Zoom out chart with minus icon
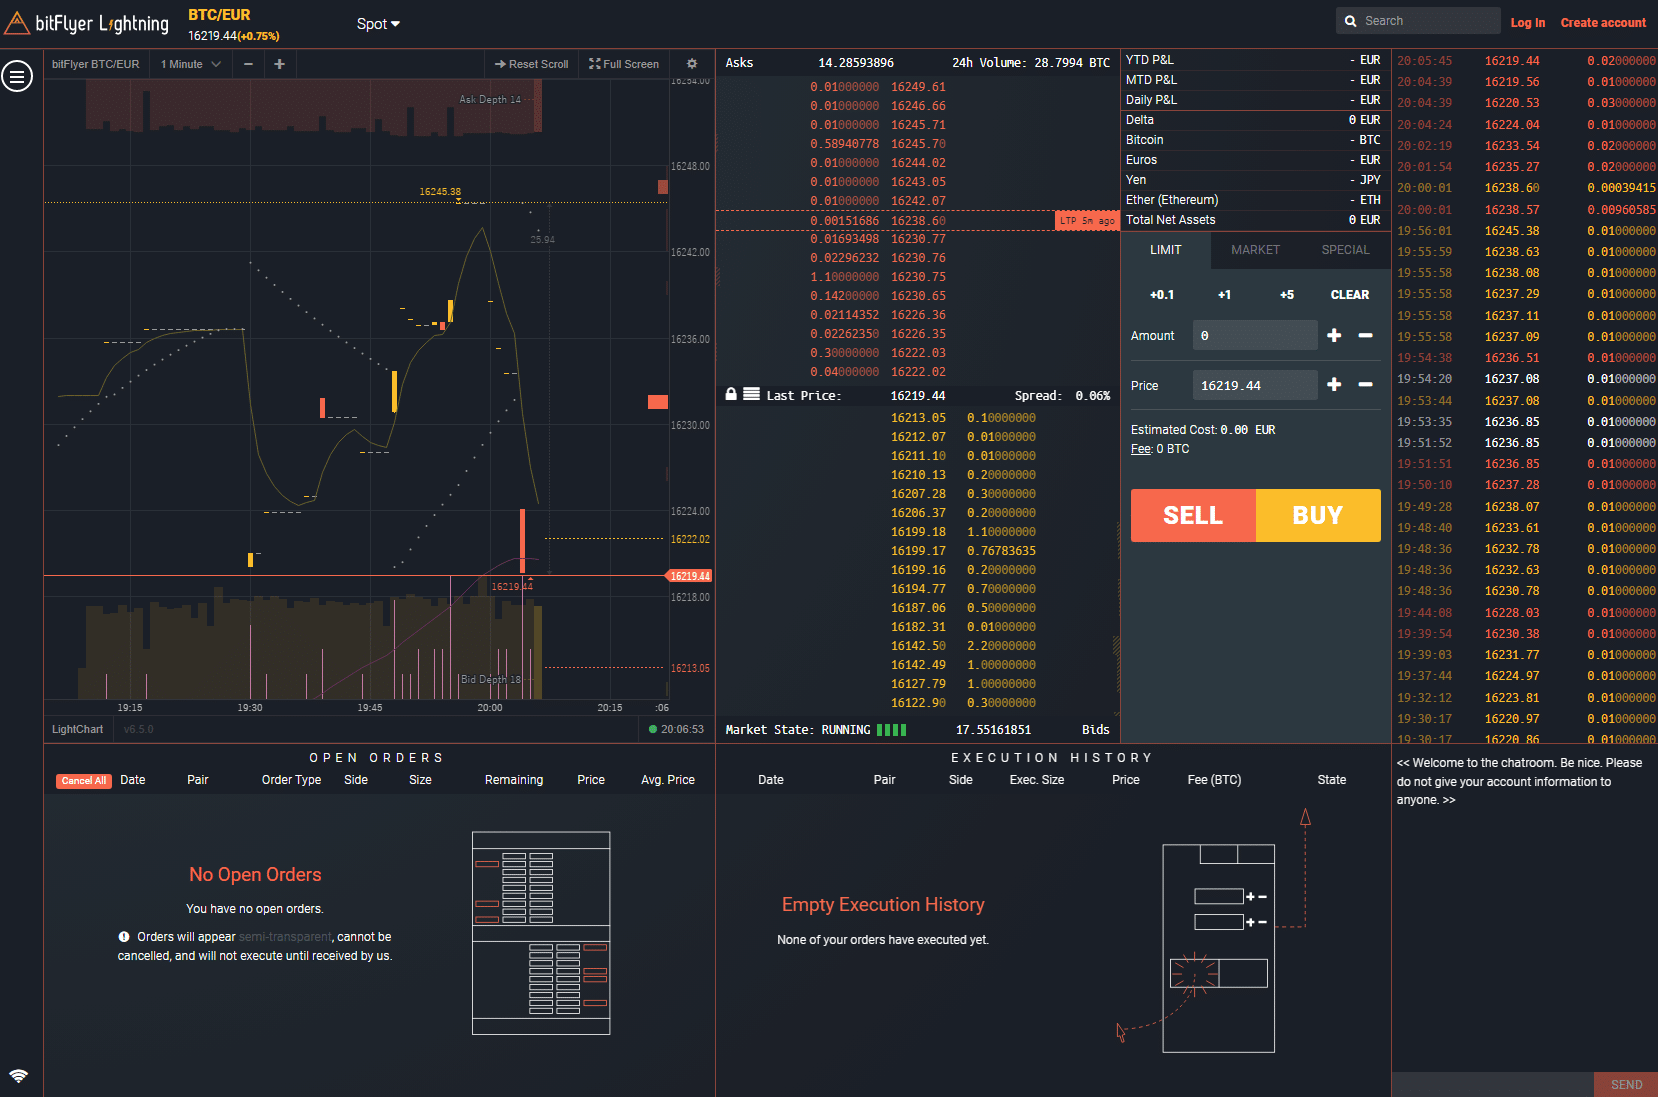This screenshot has height=1097, width=1658. pyautogui.click(x=248, y=64)
